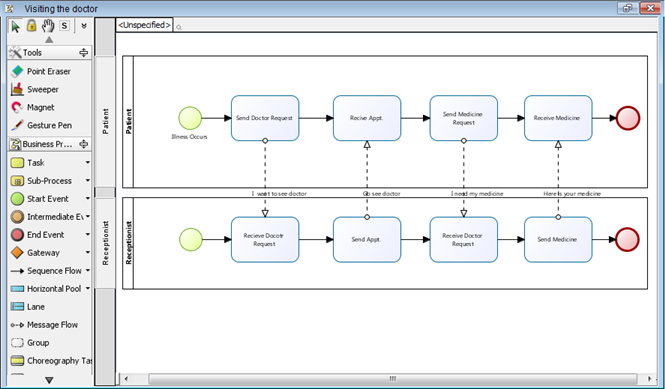The image size is (665, 389).
Task: Toggle the lock tool icon
Action: pos(31,26)
